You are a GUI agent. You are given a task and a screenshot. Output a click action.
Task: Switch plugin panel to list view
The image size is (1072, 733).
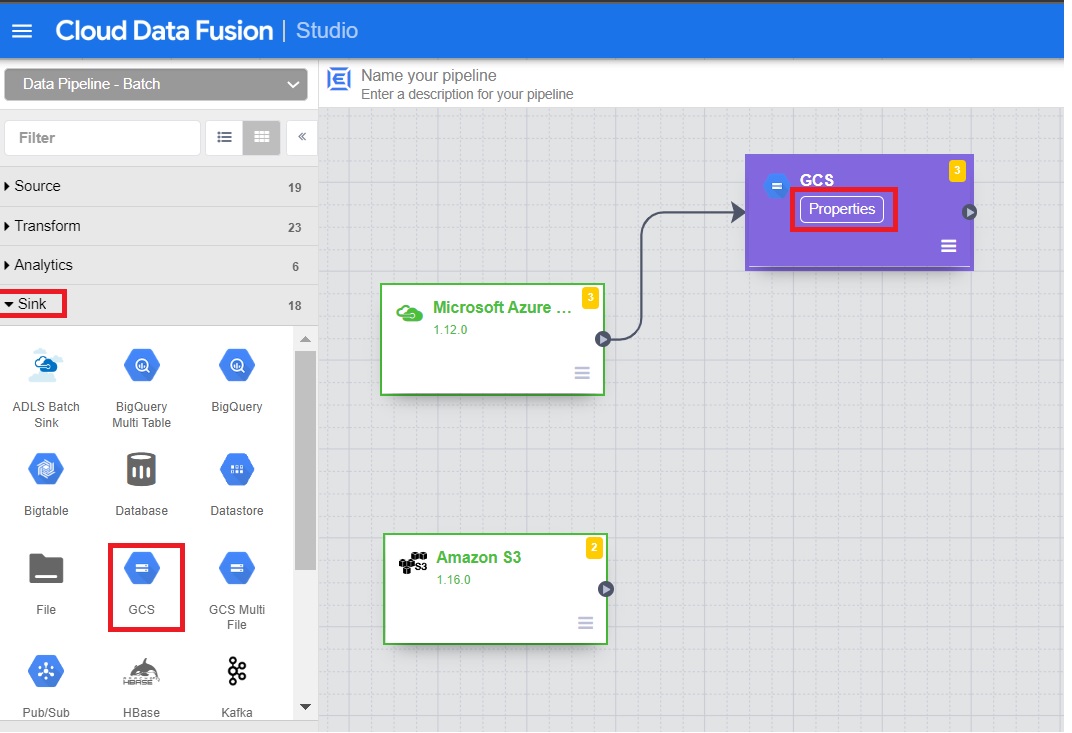pyautogui.click(x=224, y=137)
